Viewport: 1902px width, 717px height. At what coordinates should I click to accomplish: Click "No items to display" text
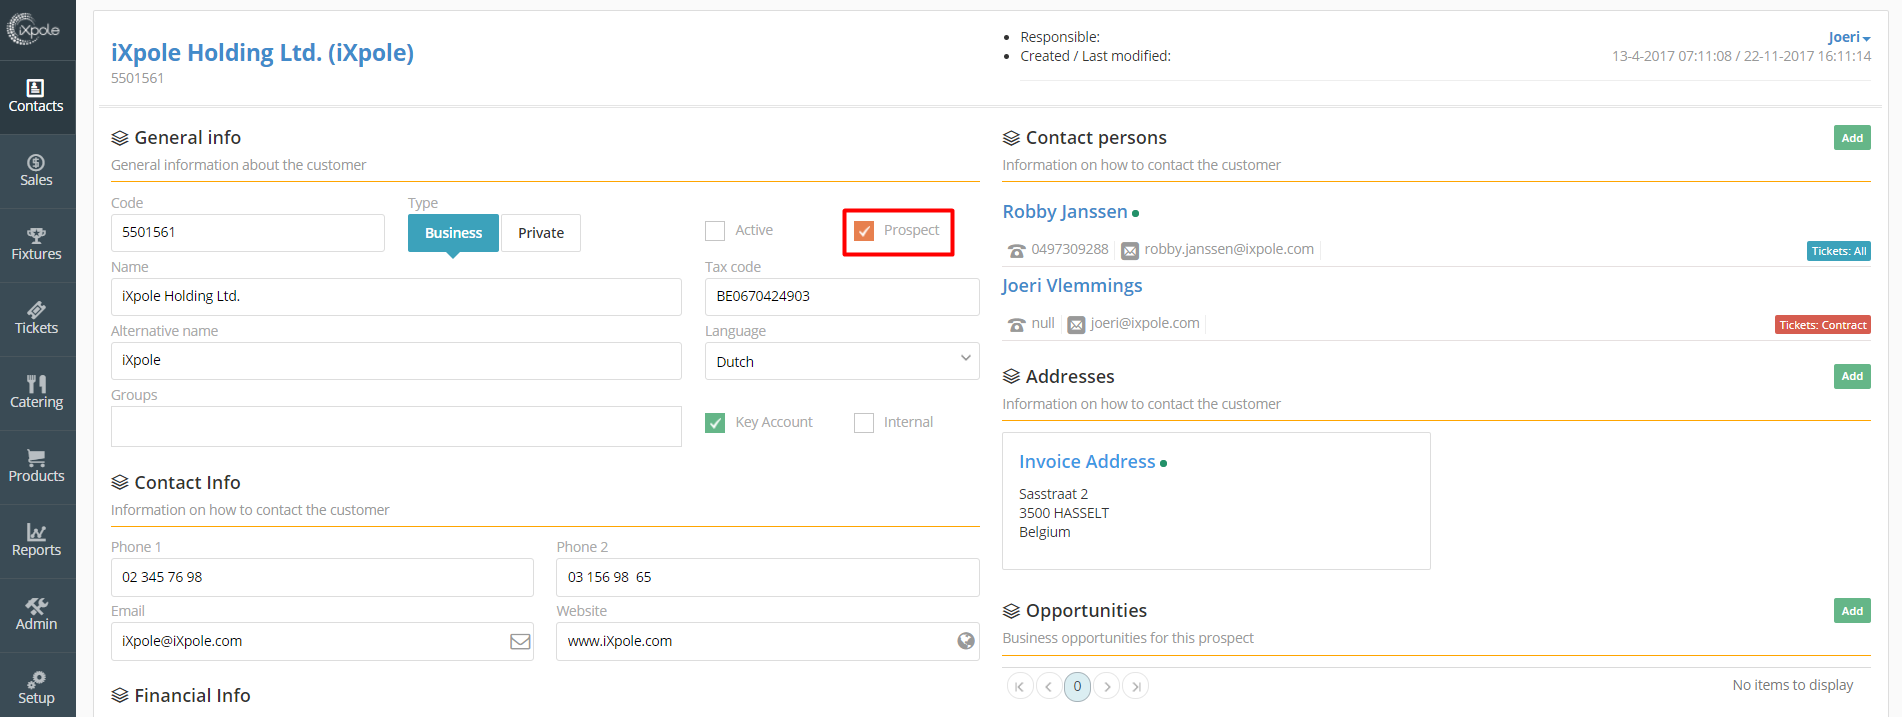click(1793, 685)
